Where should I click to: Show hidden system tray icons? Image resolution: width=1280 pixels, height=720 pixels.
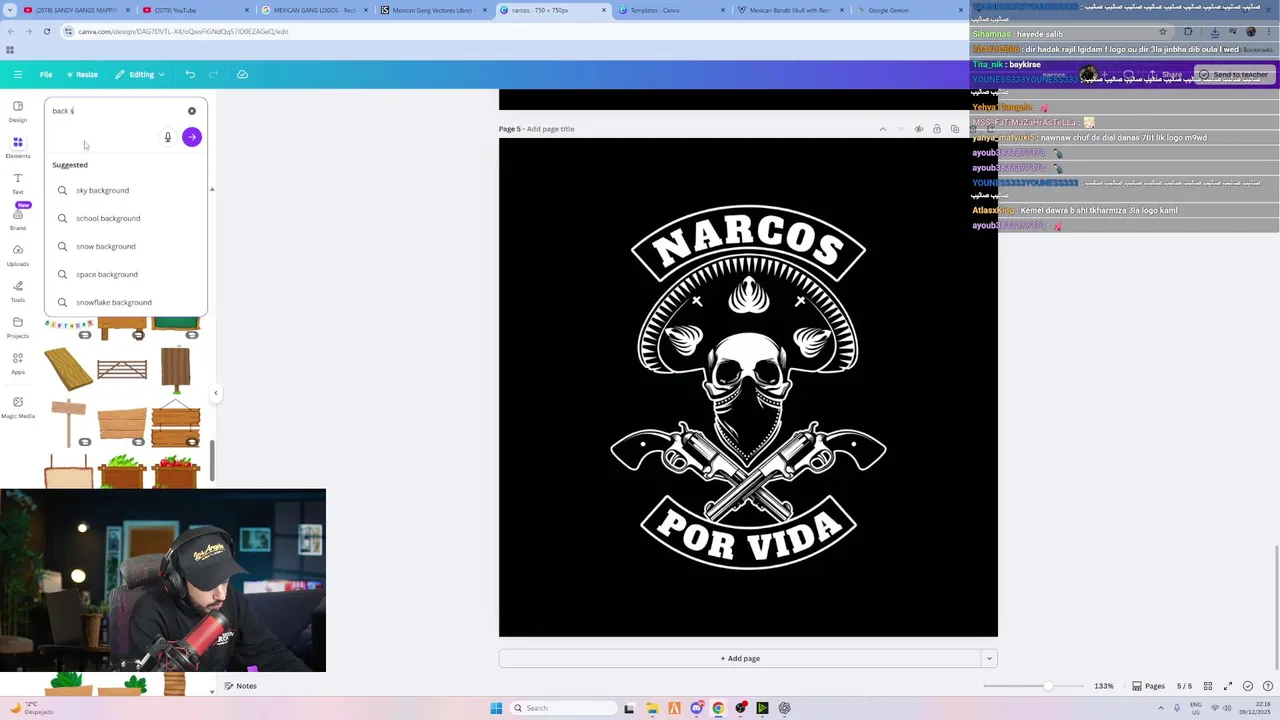(1160, 708)
